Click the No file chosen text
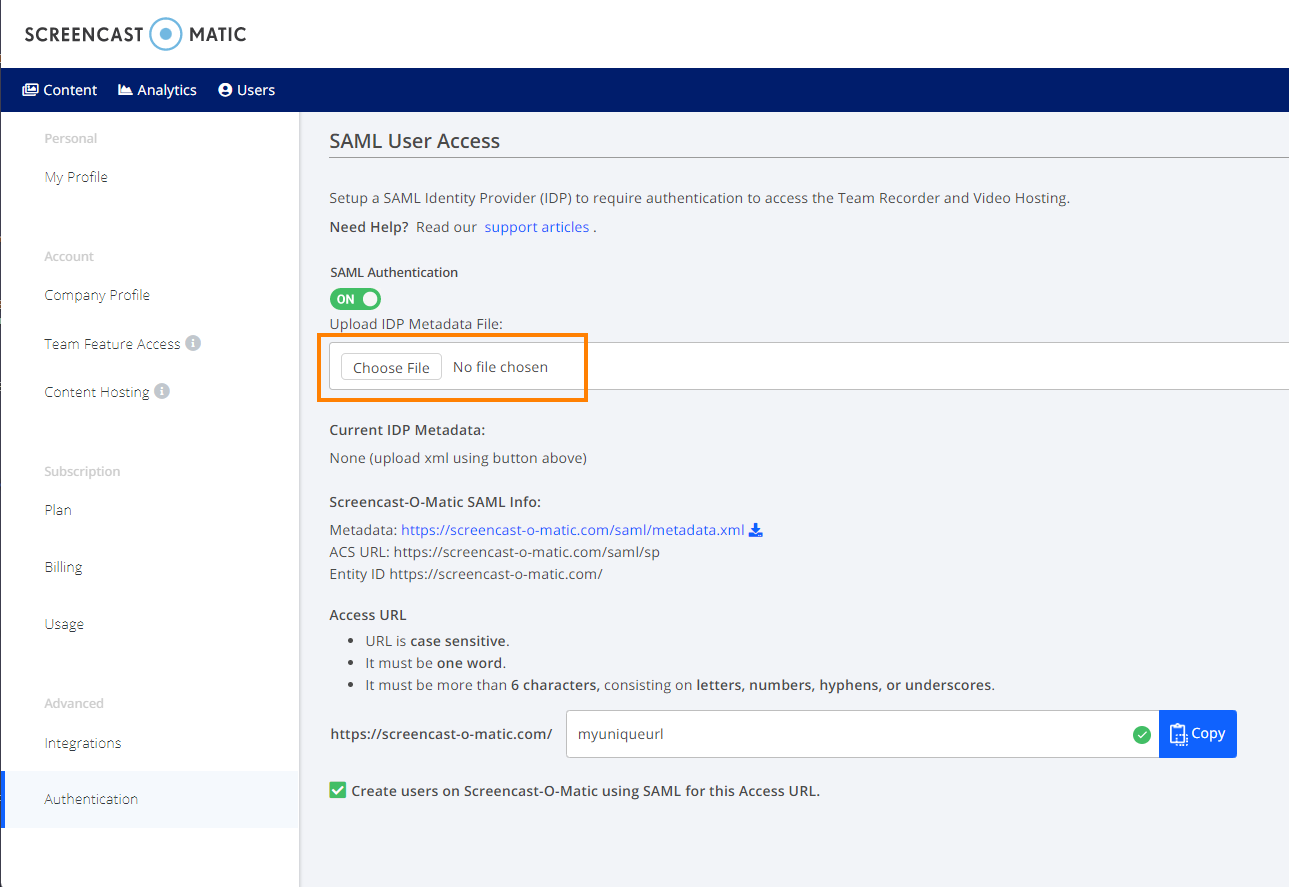1289x887 pixels. point(500,367)
